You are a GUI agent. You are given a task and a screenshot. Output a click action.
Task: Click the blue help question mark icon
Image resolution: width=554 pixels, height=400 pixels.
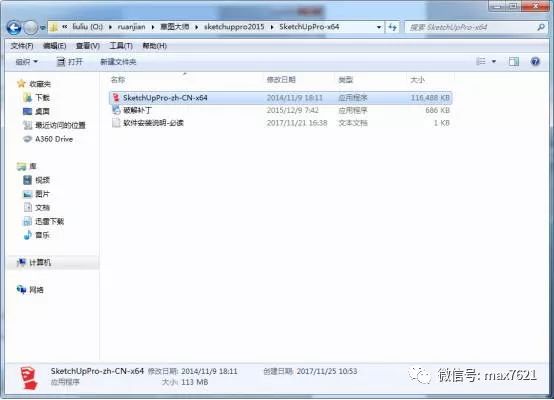point(535,62)
